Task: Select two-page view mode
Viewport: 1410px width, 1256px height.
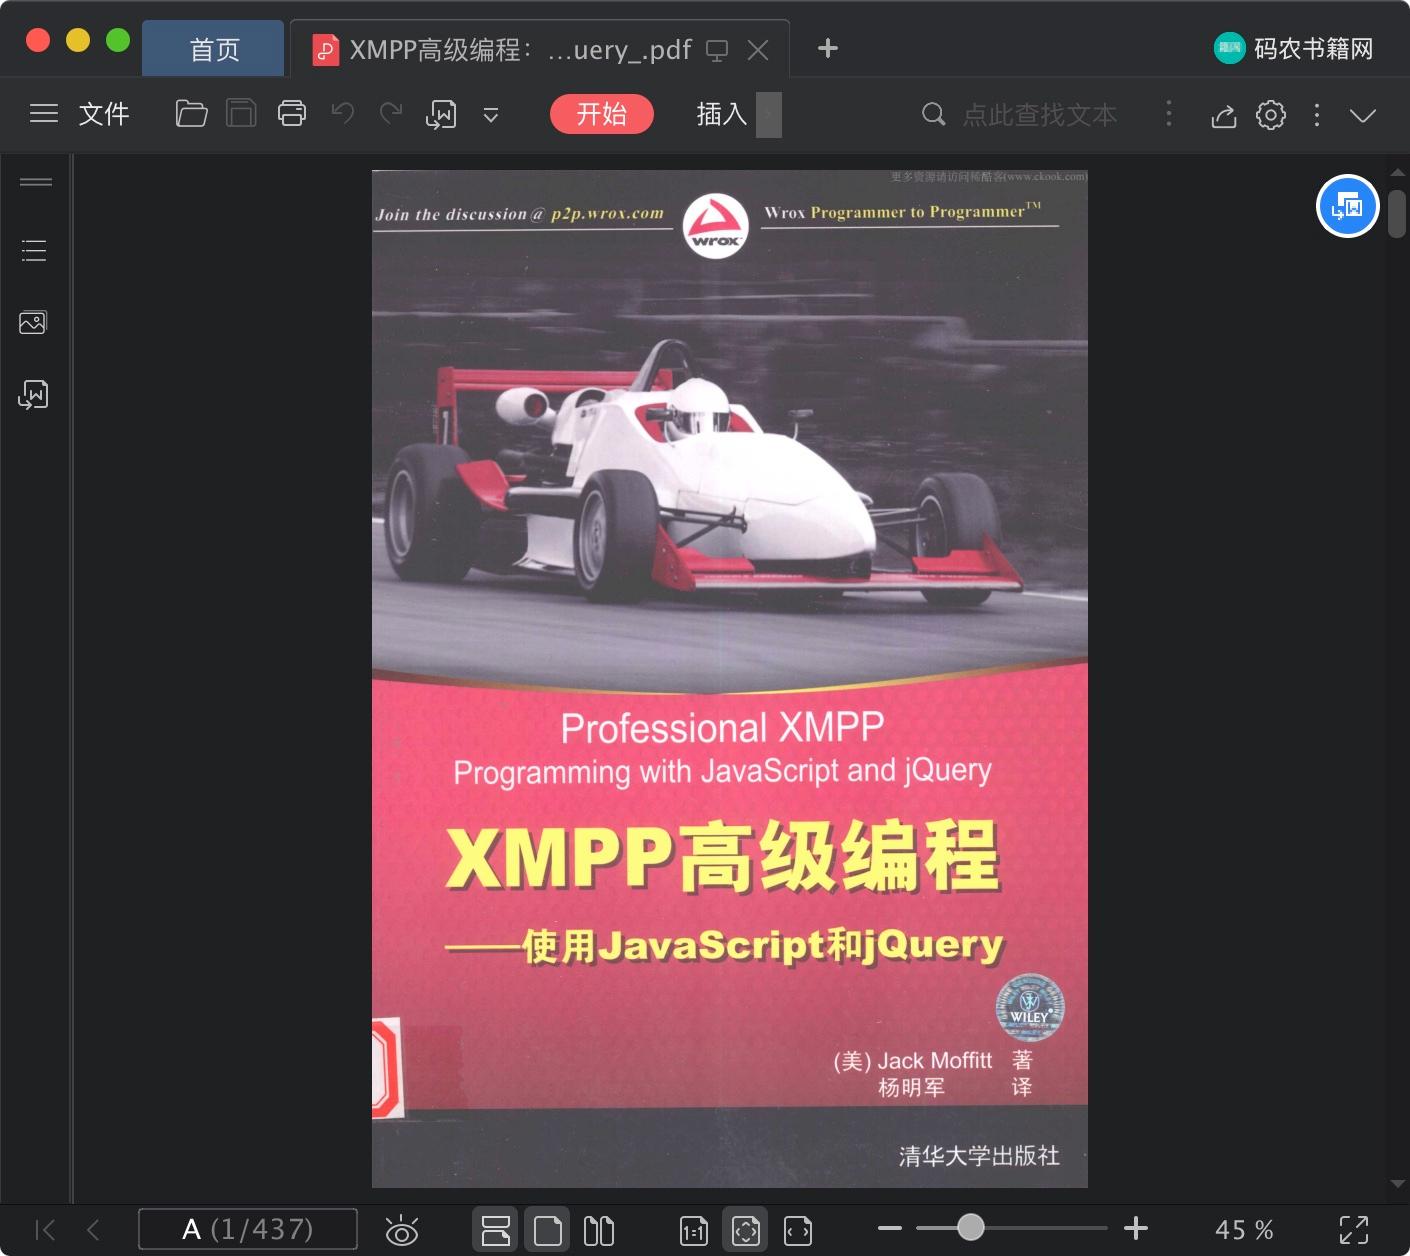Action: pyautogui.click(x=599, y=1230)
